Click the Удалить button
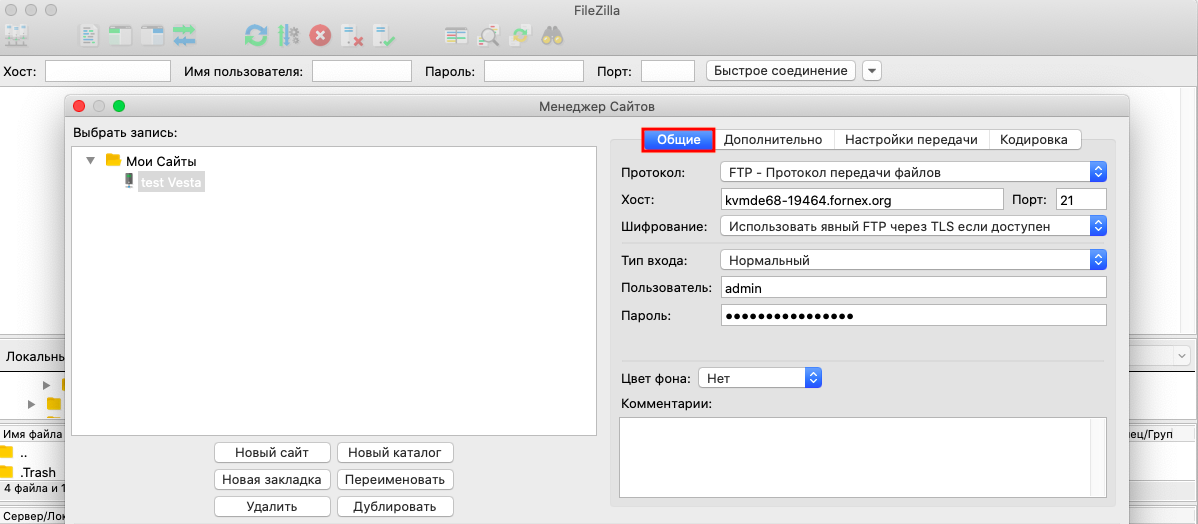The height and width of the screenshot is (524, 1198). coord(272,506)
